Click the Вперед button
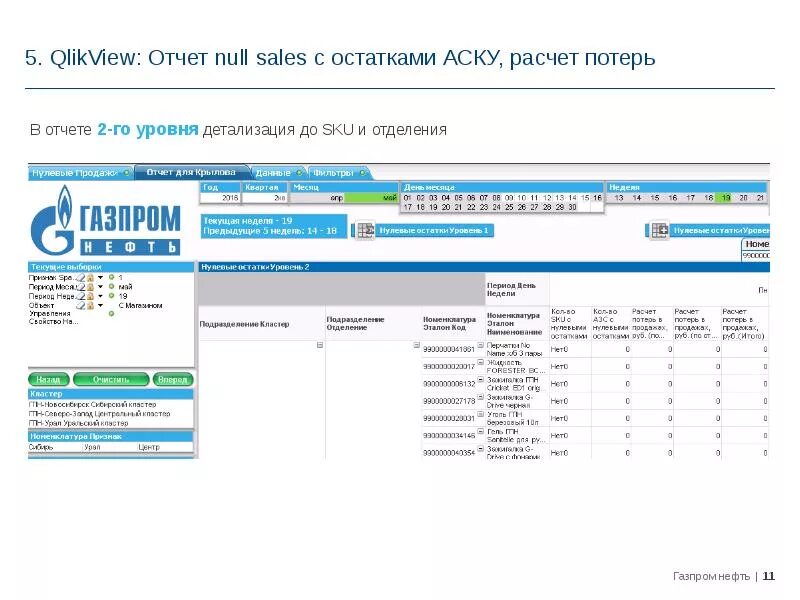This screenshot has height=600, width=800. pyautogui.click(x=172, y=380)
